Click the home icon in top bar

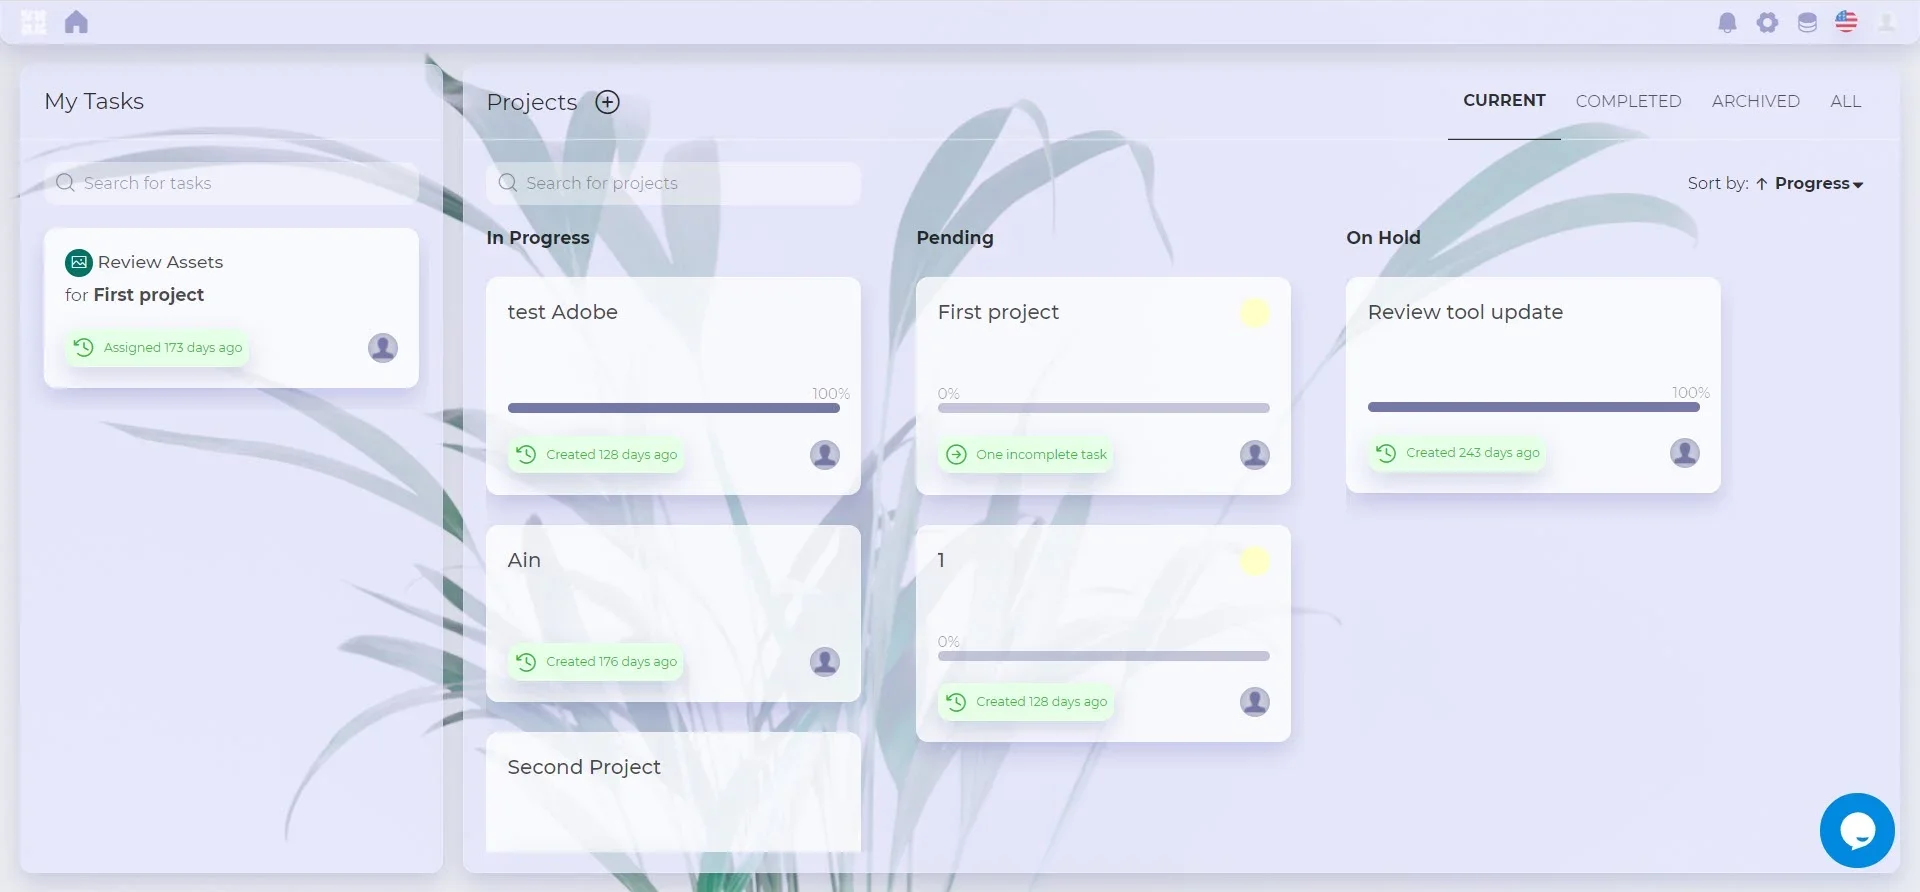[76, 22]
